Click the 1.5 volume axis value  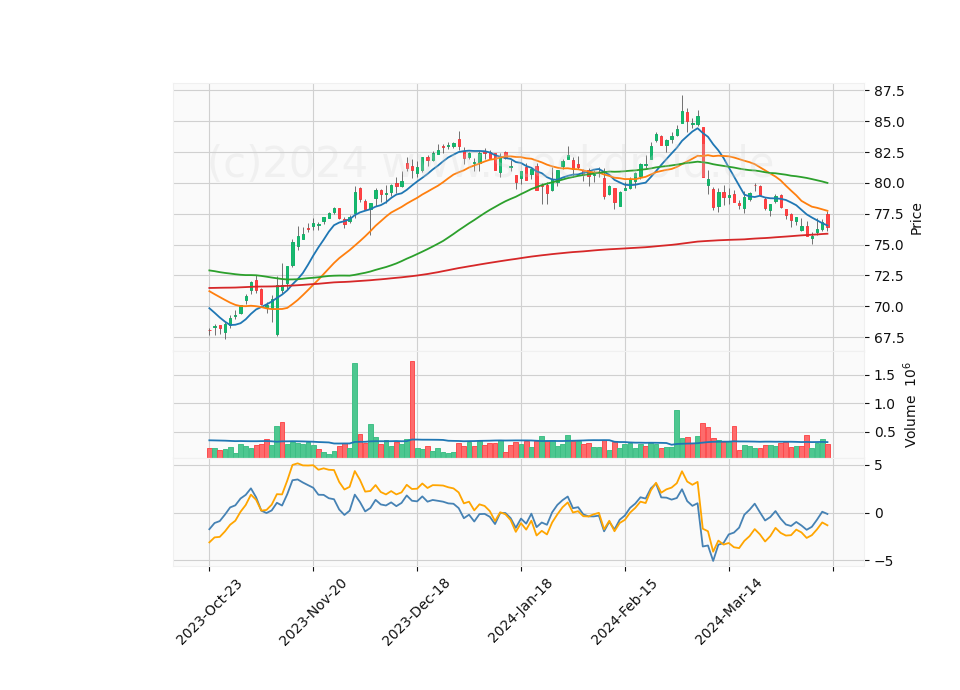pos(884,375)
